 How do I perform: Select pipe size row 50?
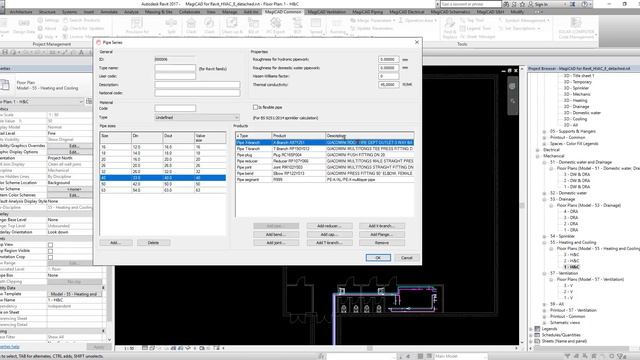click(x=163, y=184)
